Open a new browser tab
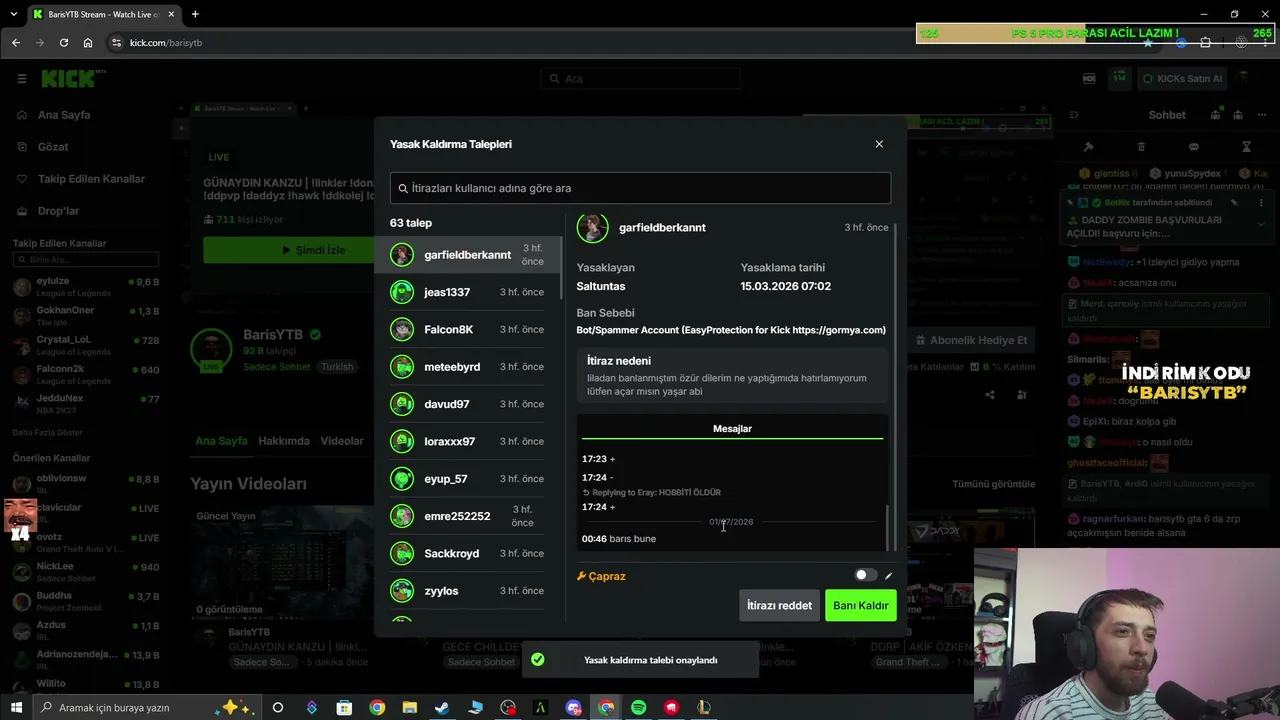 (195, 14)
